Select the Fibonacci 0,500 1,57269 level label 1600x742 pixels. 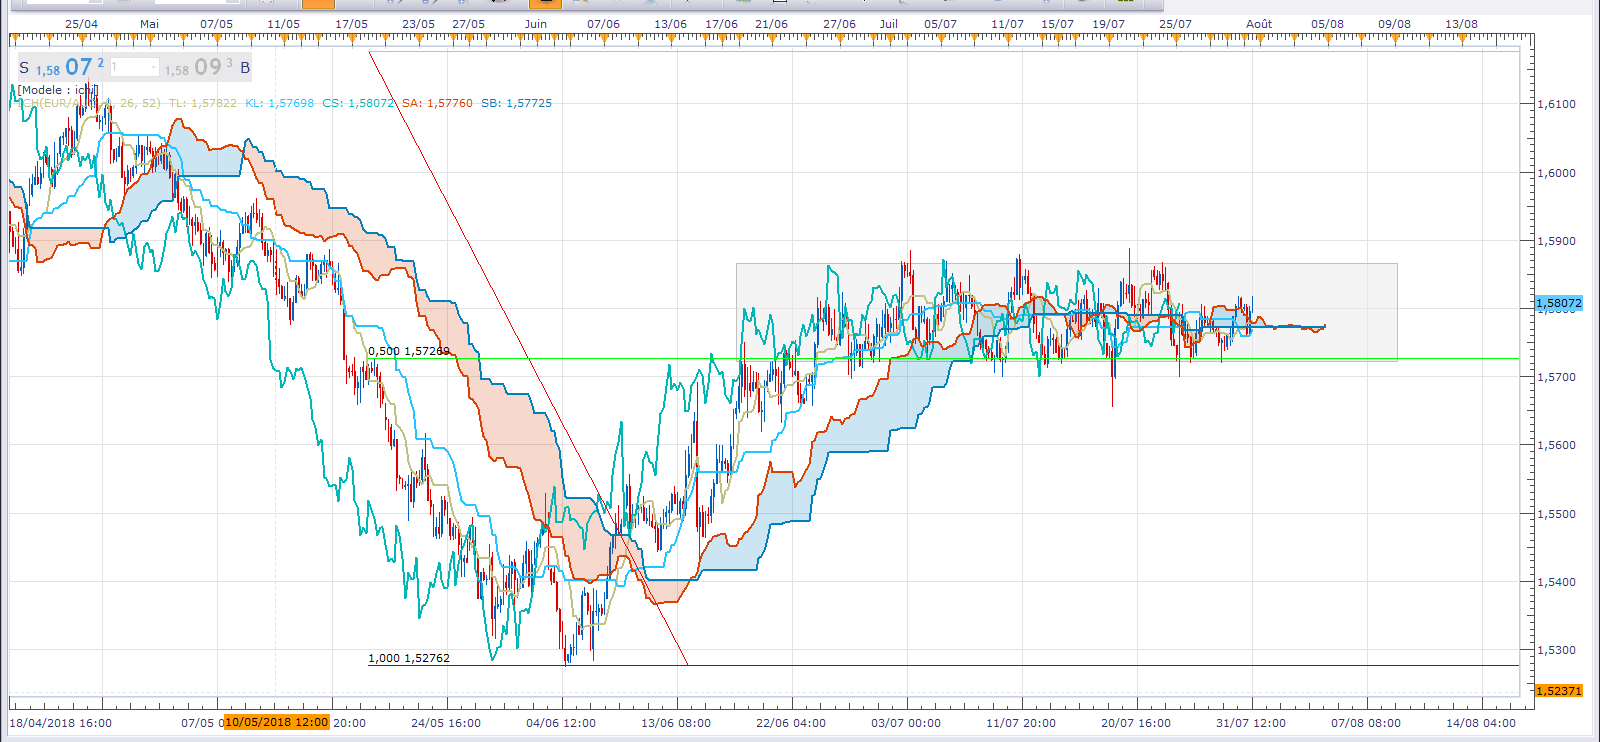[x=409, y=351]
